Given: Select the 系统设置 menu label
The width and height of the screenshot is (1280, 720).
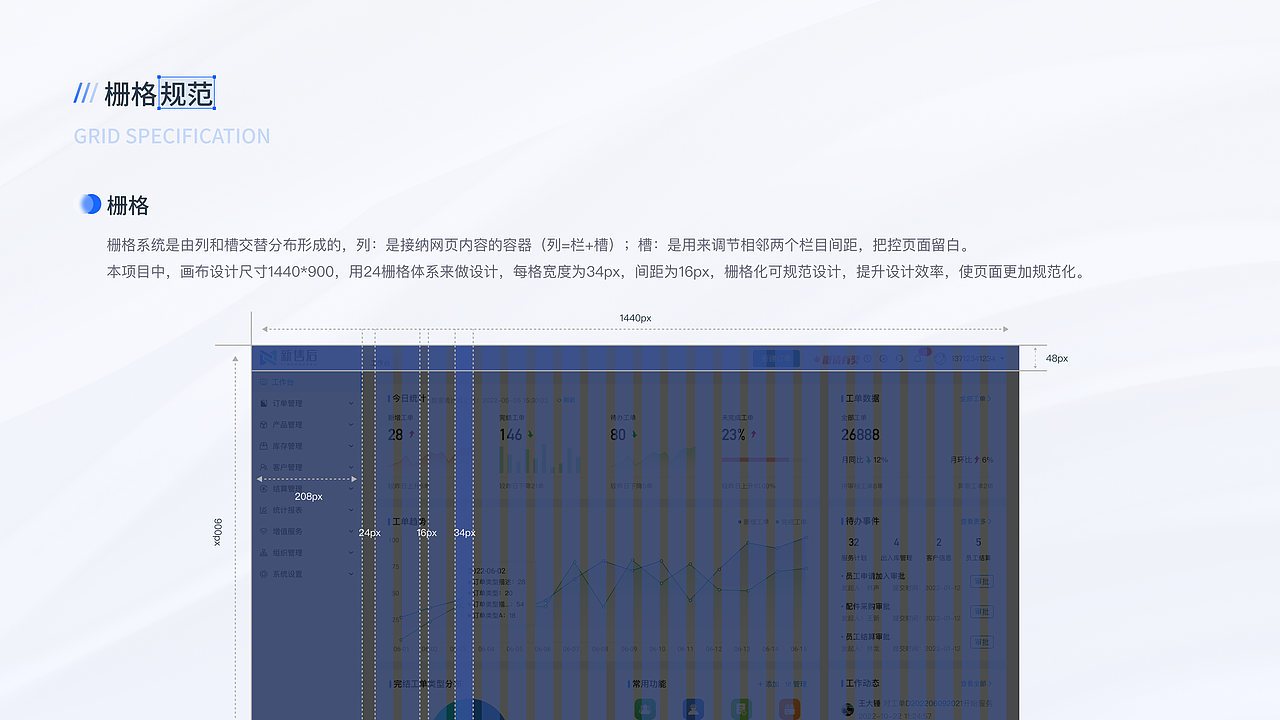Looking at the screenshot, I should point(287,574).
